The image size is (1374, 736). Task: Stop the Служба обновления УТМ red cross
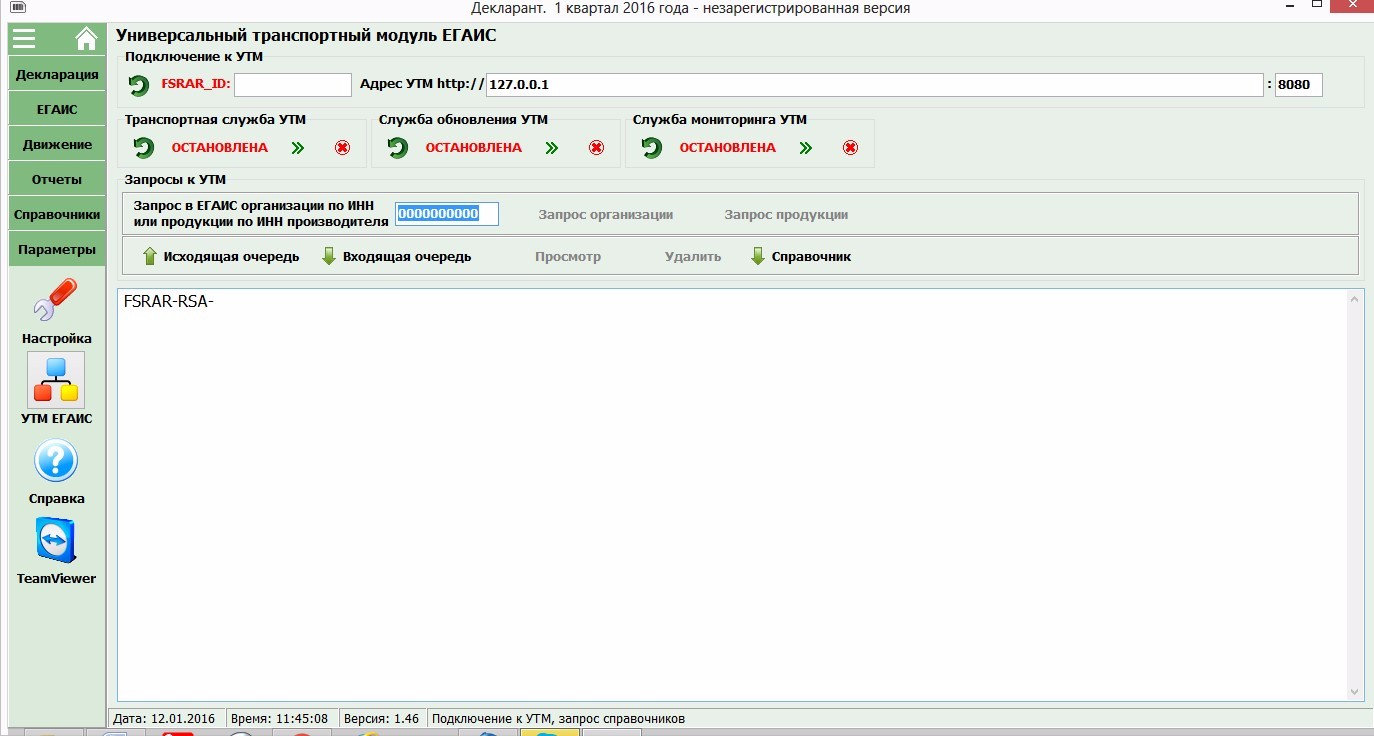(596, 148)
